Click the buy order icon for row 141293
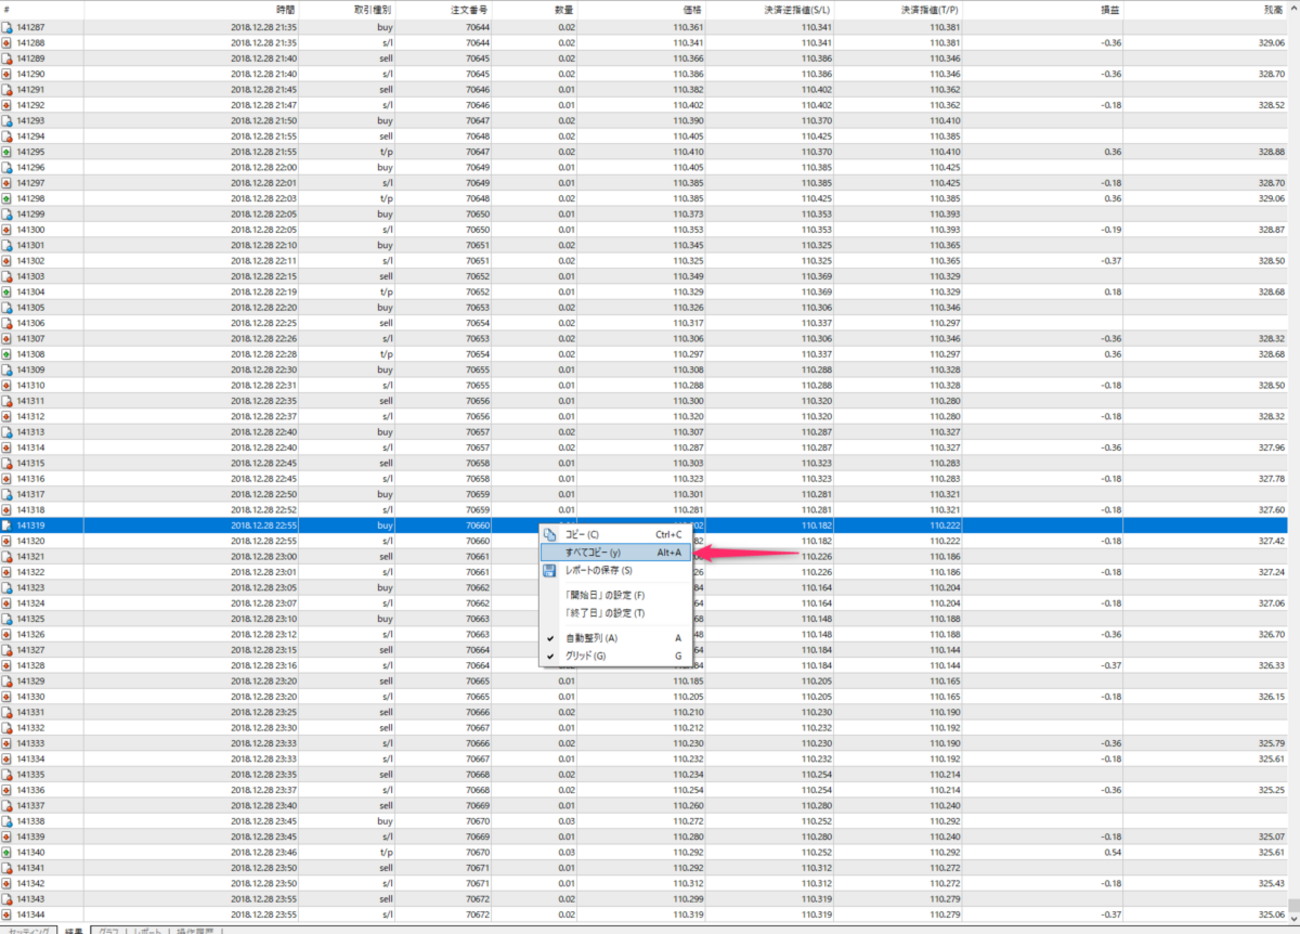Image resolution: width=1300 pixels, height=934 pixels. pyautogui.click(x=7, y=121)
